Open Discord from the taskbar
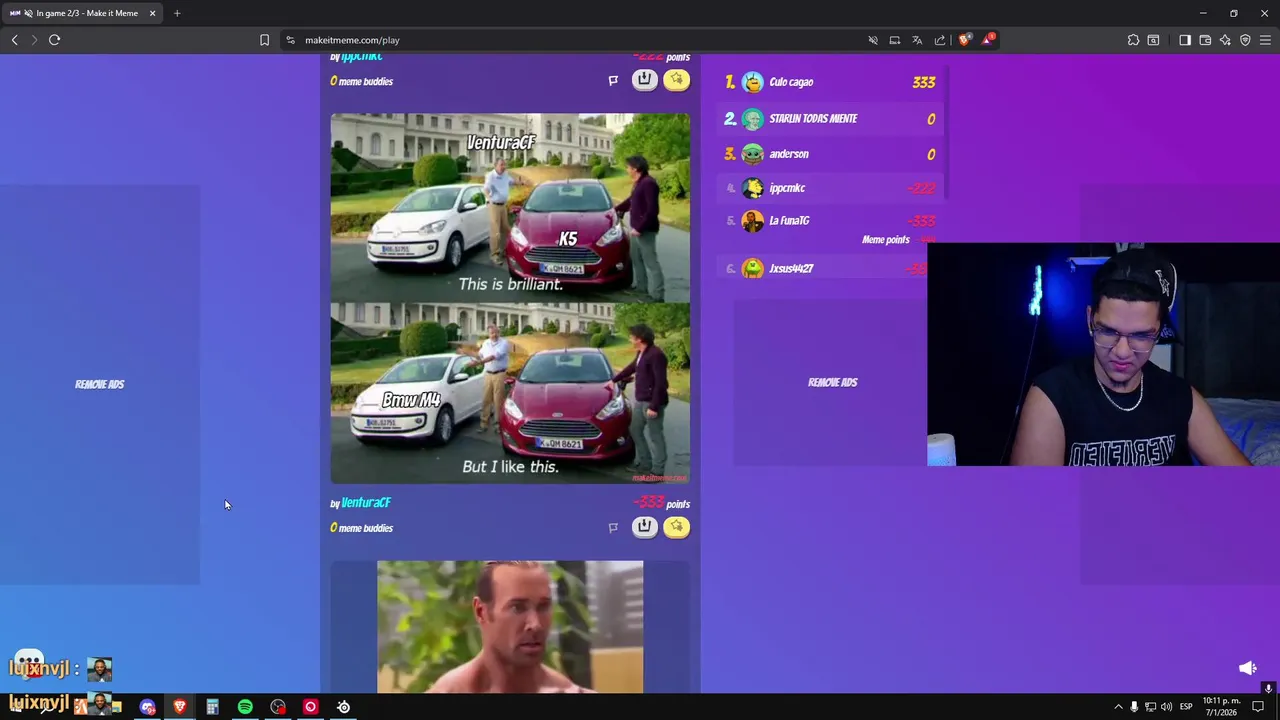Screen dimensions: 1280x720 click(x=148, y=707)
